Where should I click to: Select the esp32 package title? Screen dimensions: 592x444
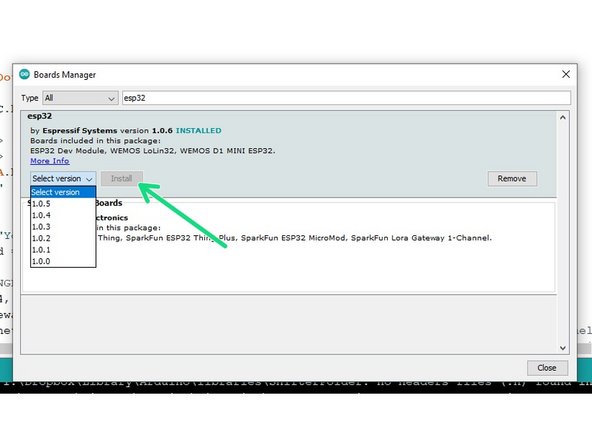40,116
